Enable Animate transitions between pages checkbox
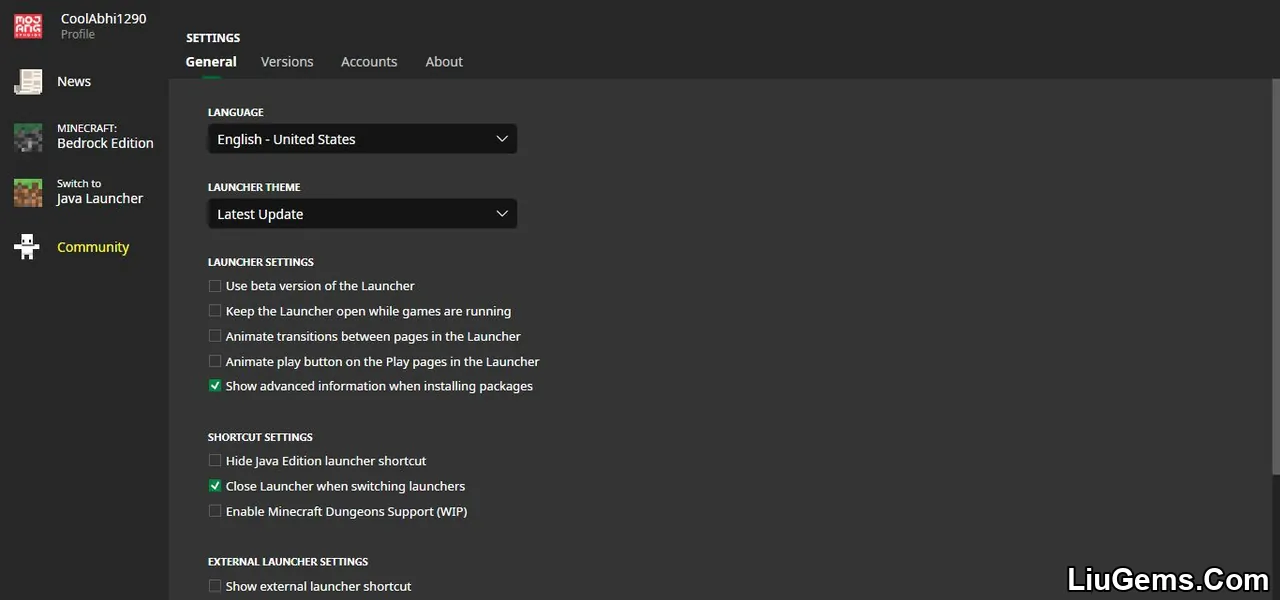Image resolution: width=1280 pixels, height=600 pixels. point(215,336)
